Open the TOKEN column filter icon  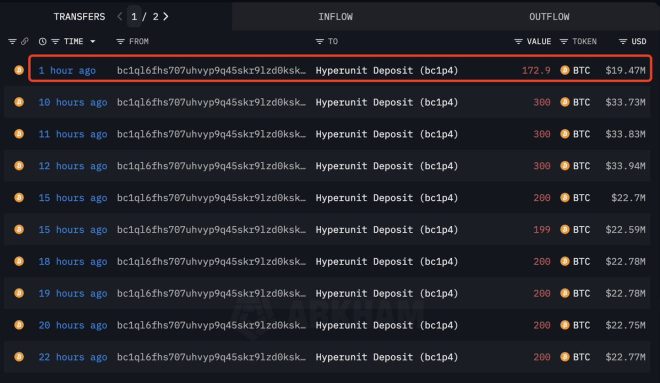pyautogui.click(x=564, y=41)
